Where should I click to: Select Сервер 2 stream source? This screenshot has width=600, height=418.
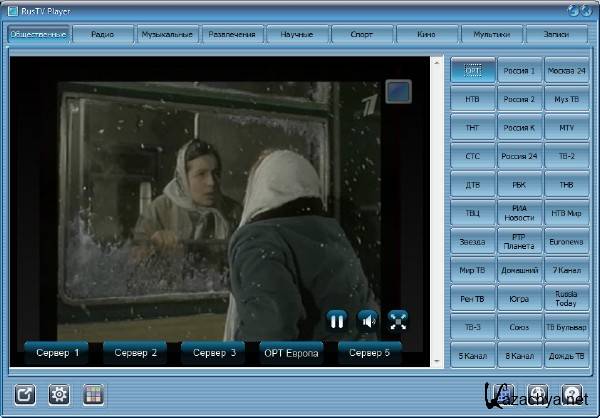[x=136, y=352]
